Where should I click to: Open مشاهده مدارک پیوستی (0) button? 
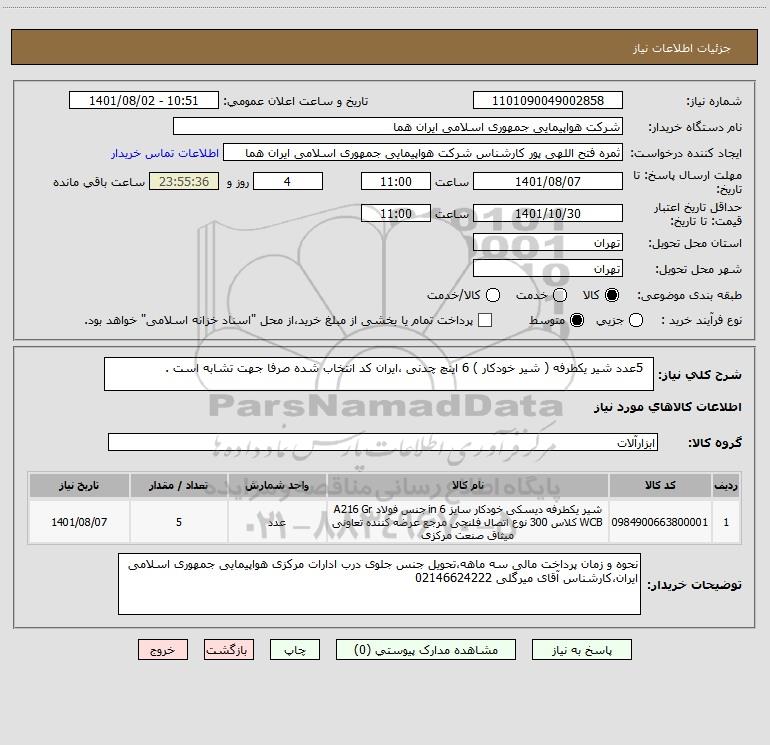pos(426,650)
